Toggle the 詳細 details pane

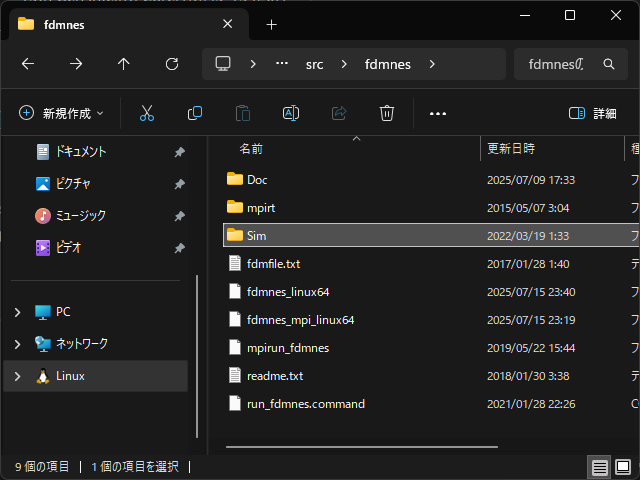coord(593,113)
